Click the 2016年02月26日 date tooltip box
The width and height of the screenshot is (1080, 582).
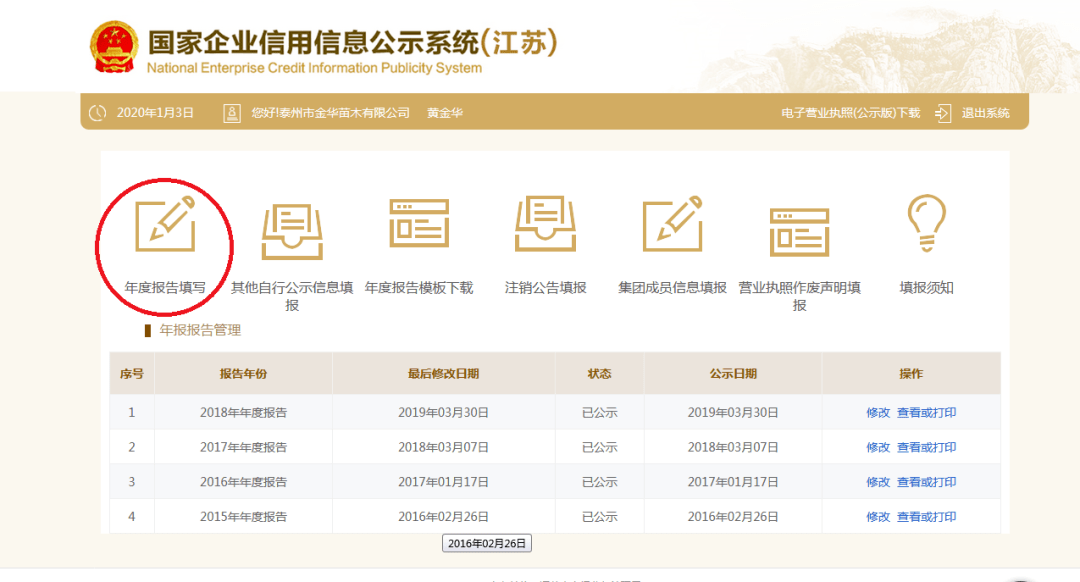487,543
